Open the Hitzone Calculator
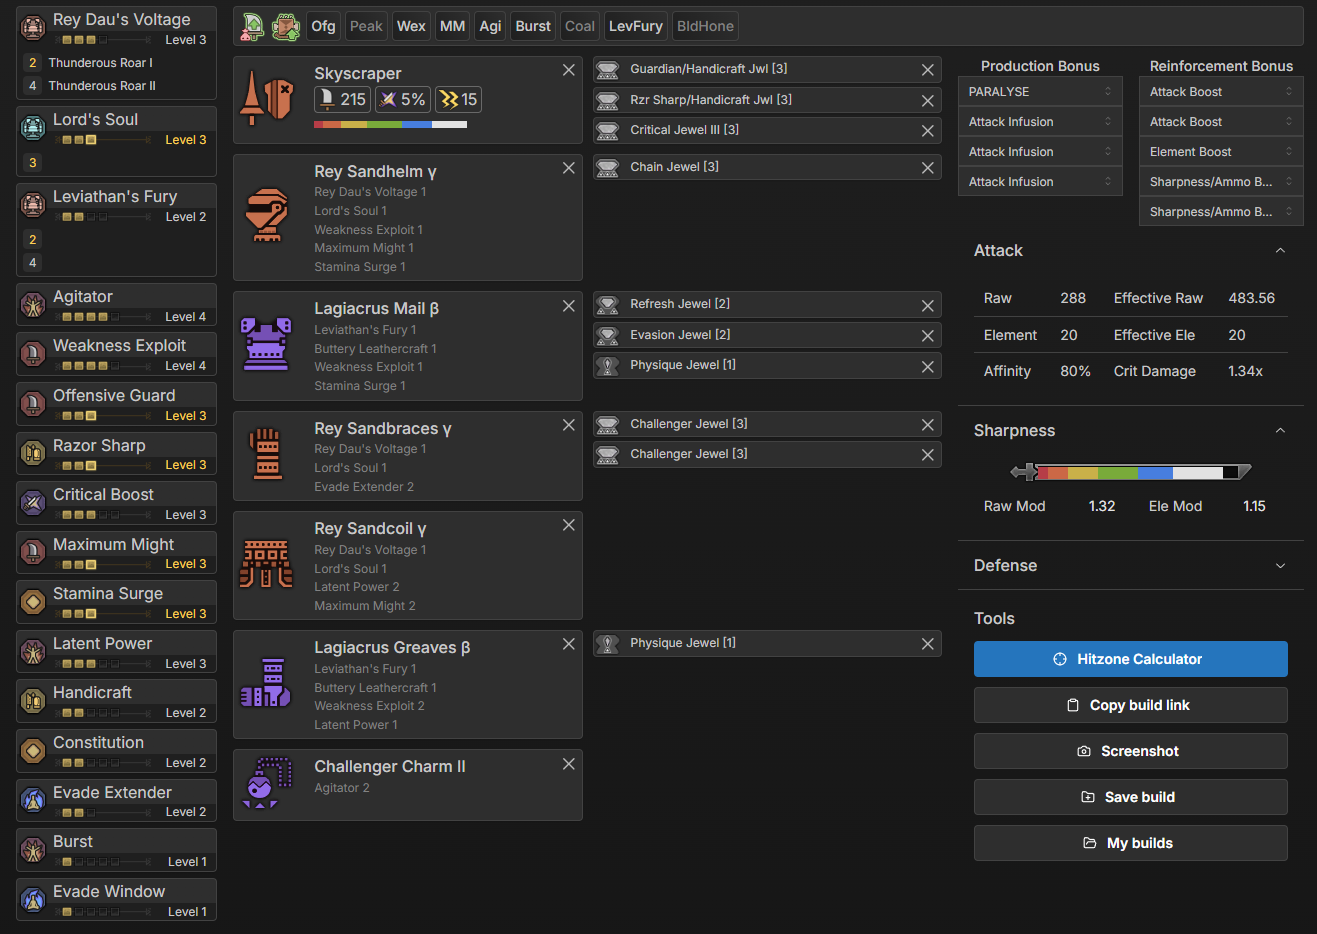 [1130, 659]
